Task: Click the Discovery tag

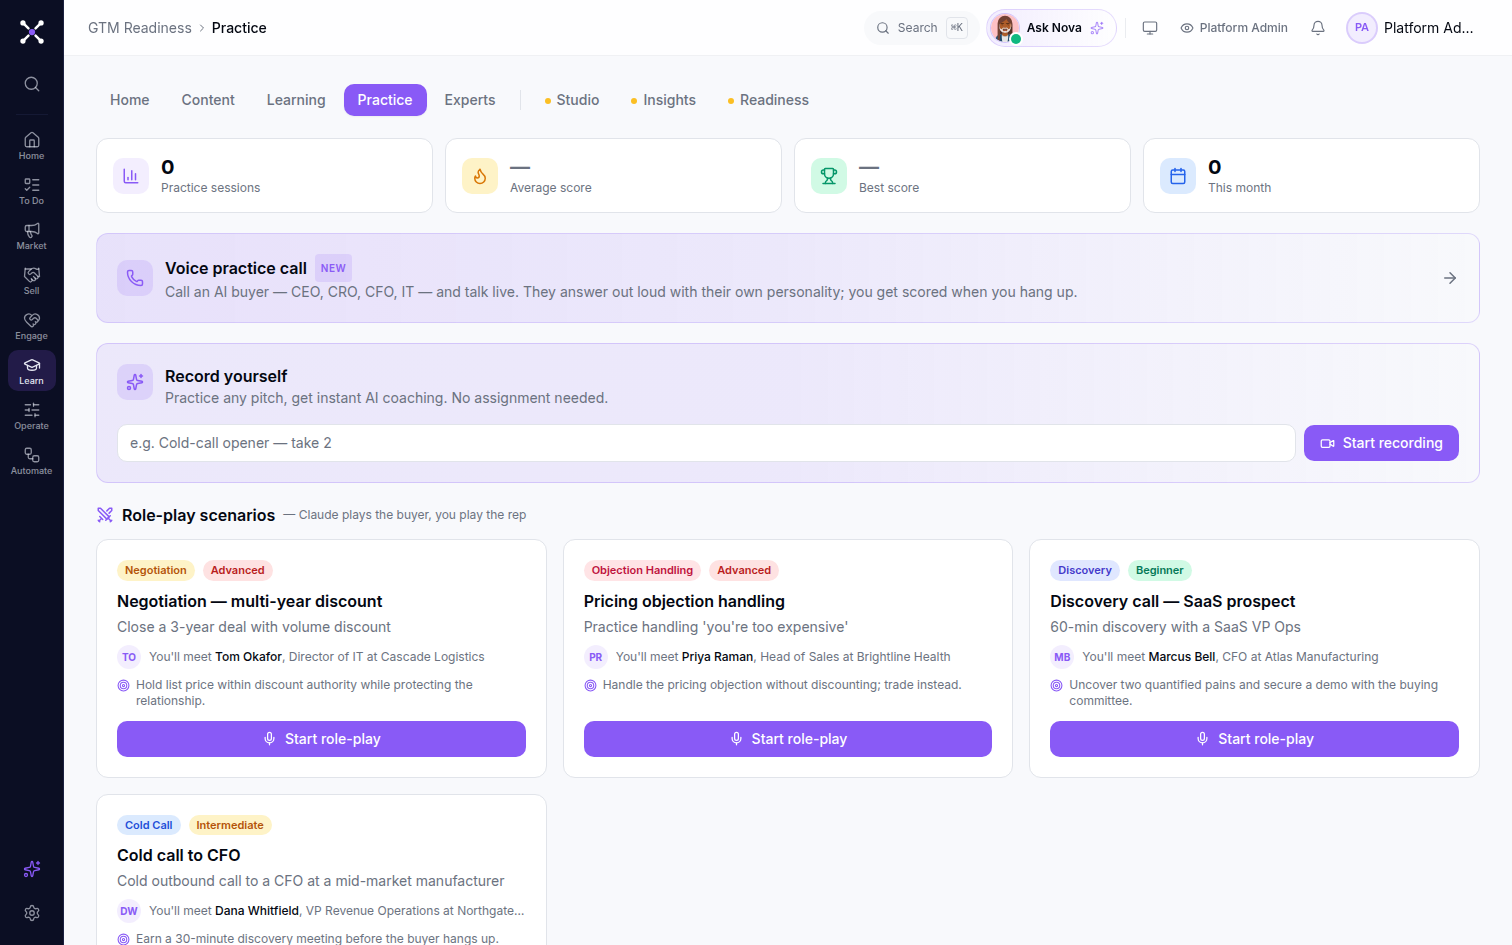Action: (x=1085, y=570)
